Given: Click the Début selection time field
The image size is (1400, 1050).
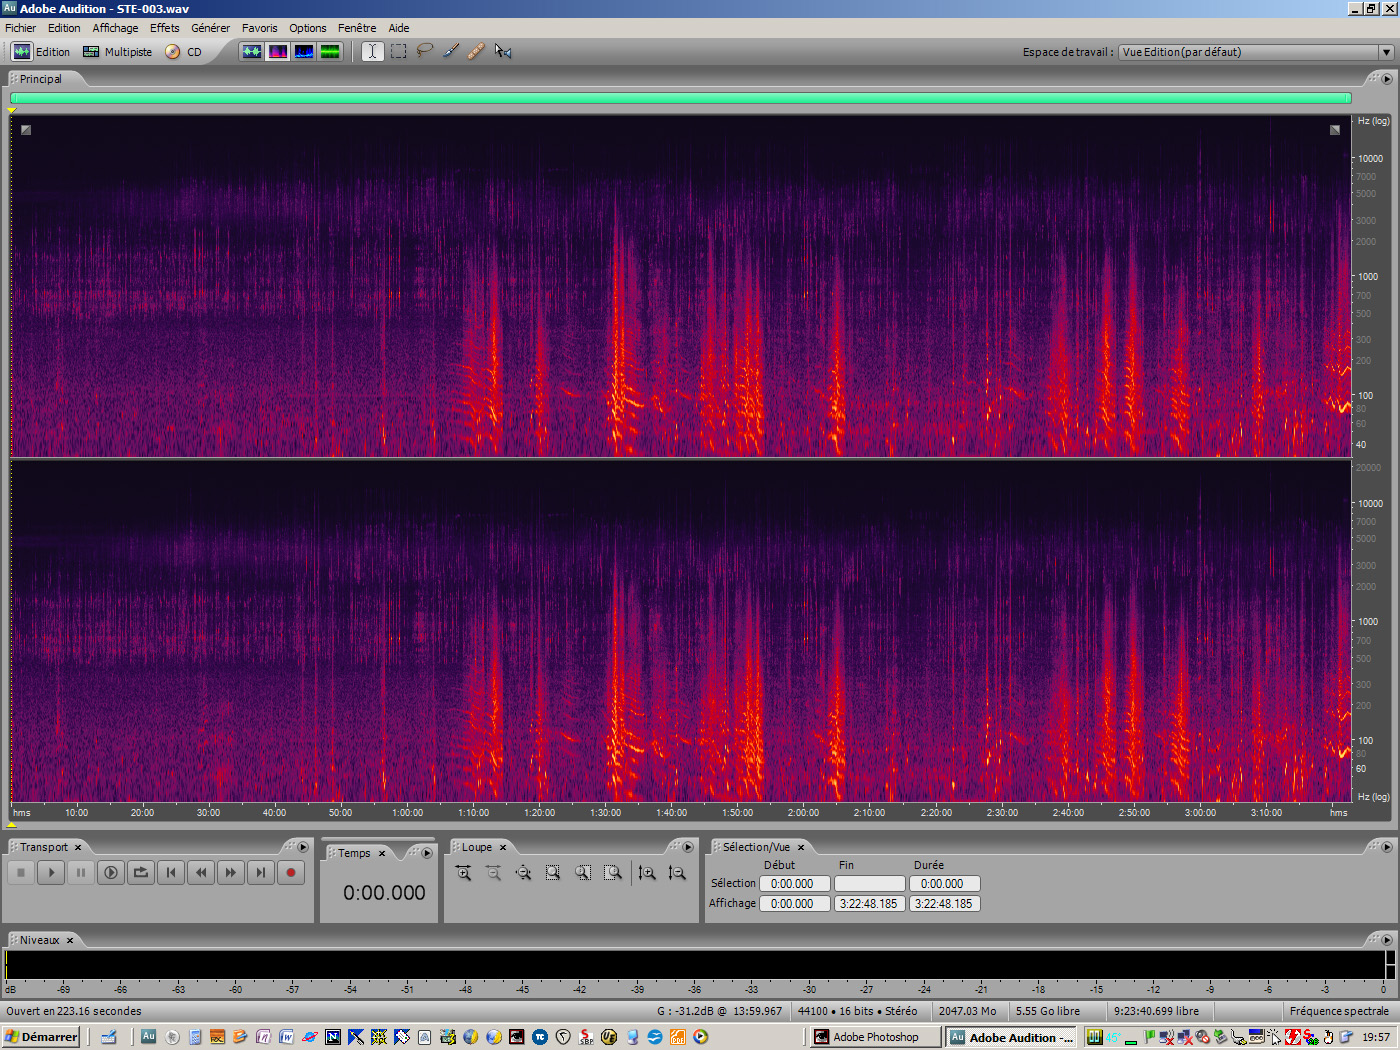Looking at the screenshot, I should click(x=794, y=883).
